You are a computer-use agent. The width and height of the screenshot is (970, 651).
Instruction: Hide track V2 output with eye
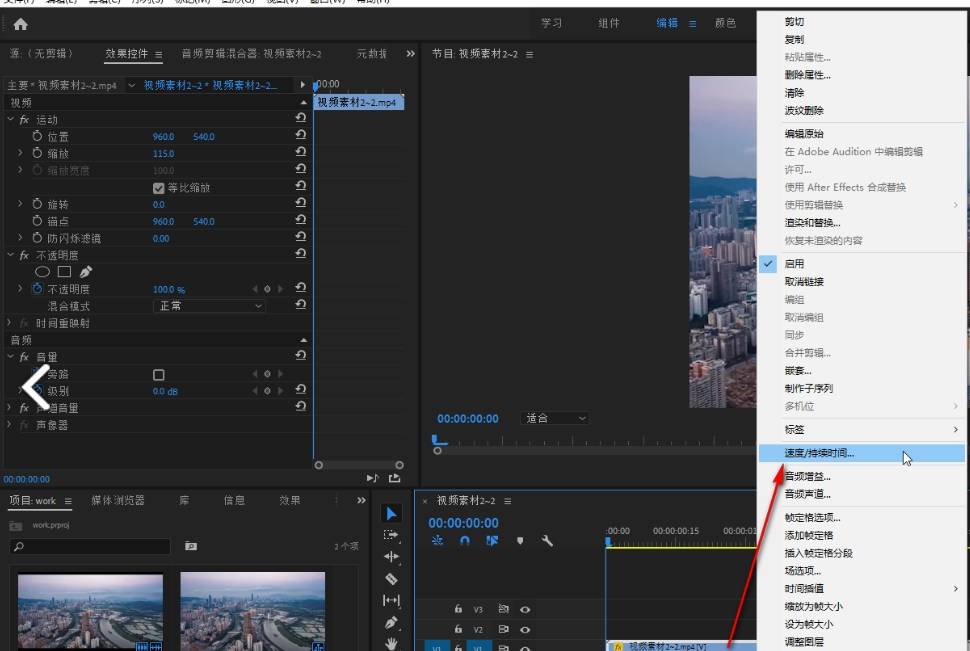click(525, 629)
